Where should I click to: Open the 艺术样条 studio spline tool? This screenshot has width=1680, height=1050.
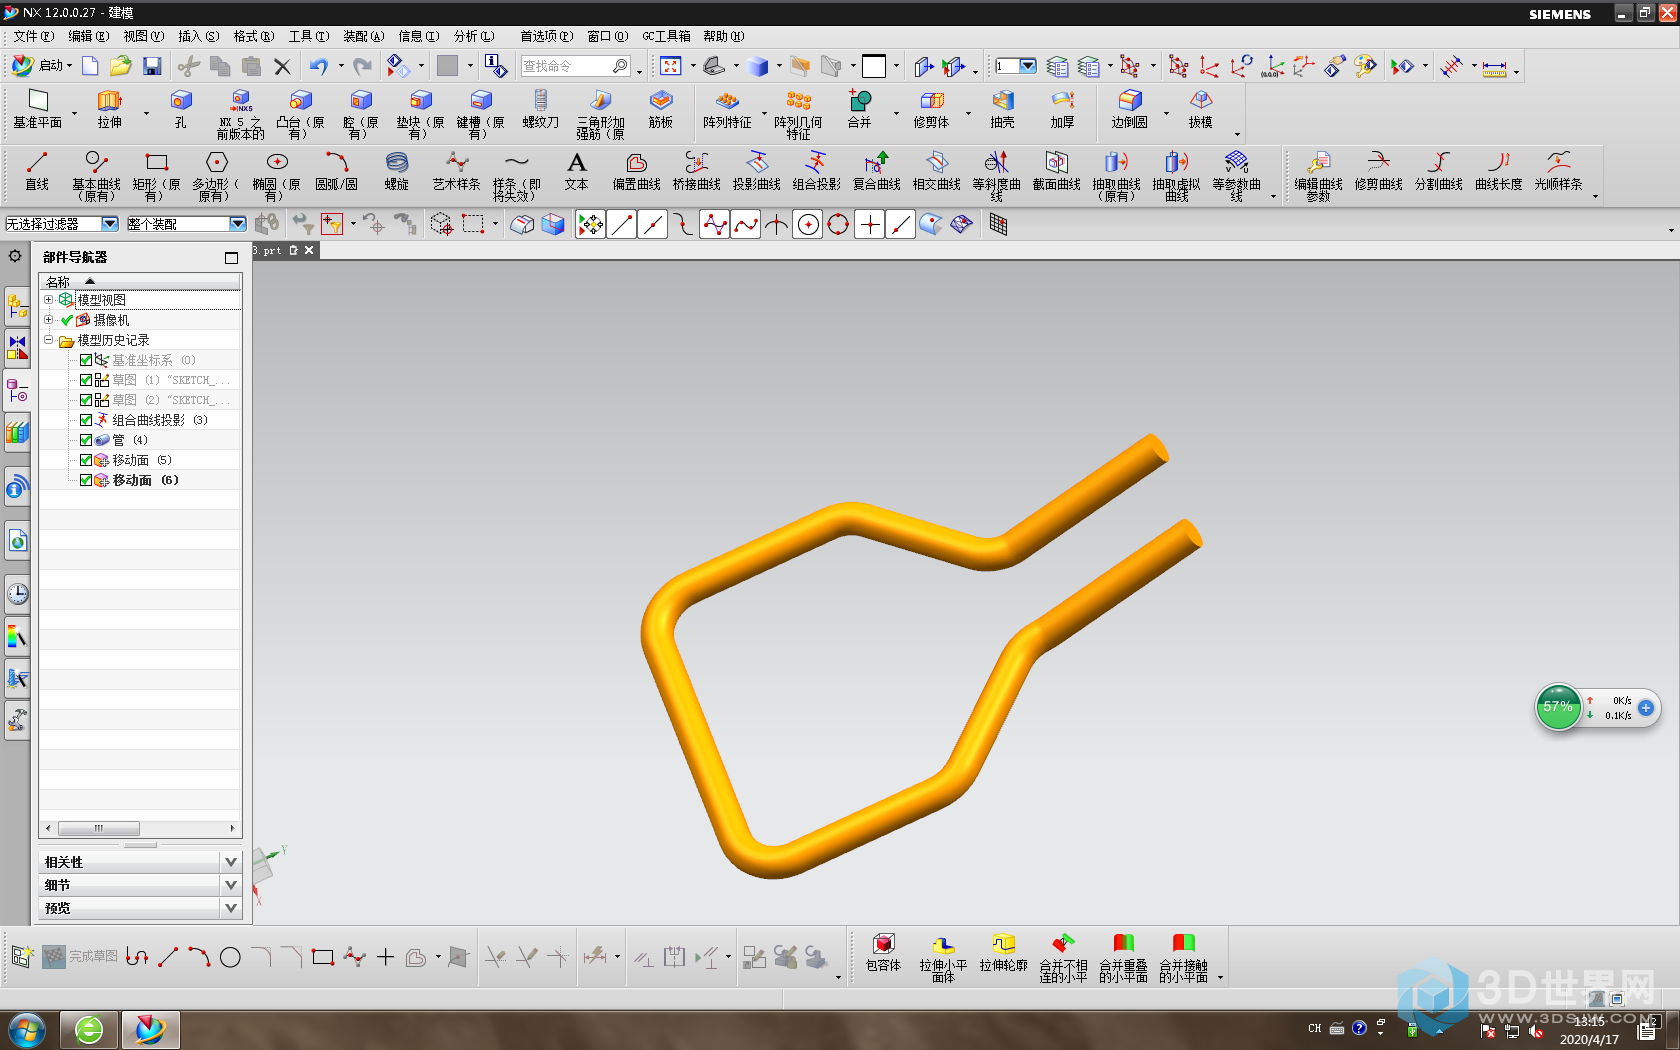pos(457,171)
